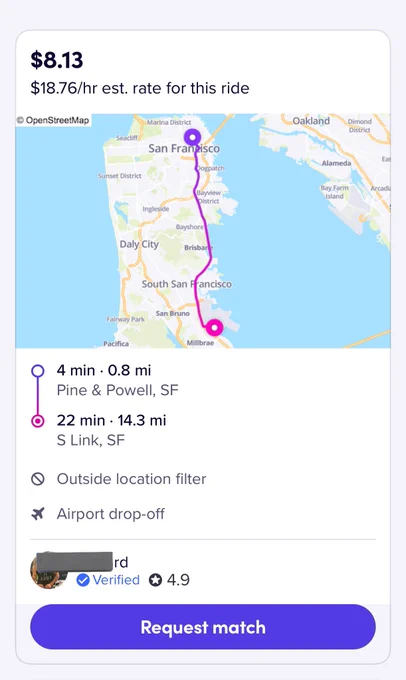Open the OpenStreetMap attribution link

coord(53,120)
